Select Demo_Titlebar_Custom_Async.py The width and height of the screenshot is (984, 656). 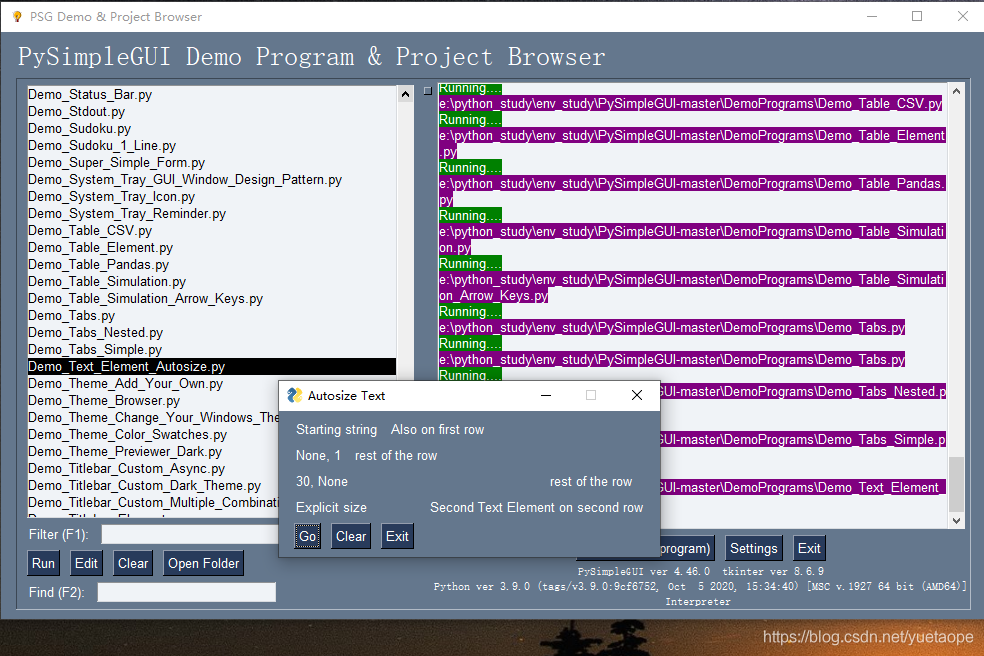[151, 468]
